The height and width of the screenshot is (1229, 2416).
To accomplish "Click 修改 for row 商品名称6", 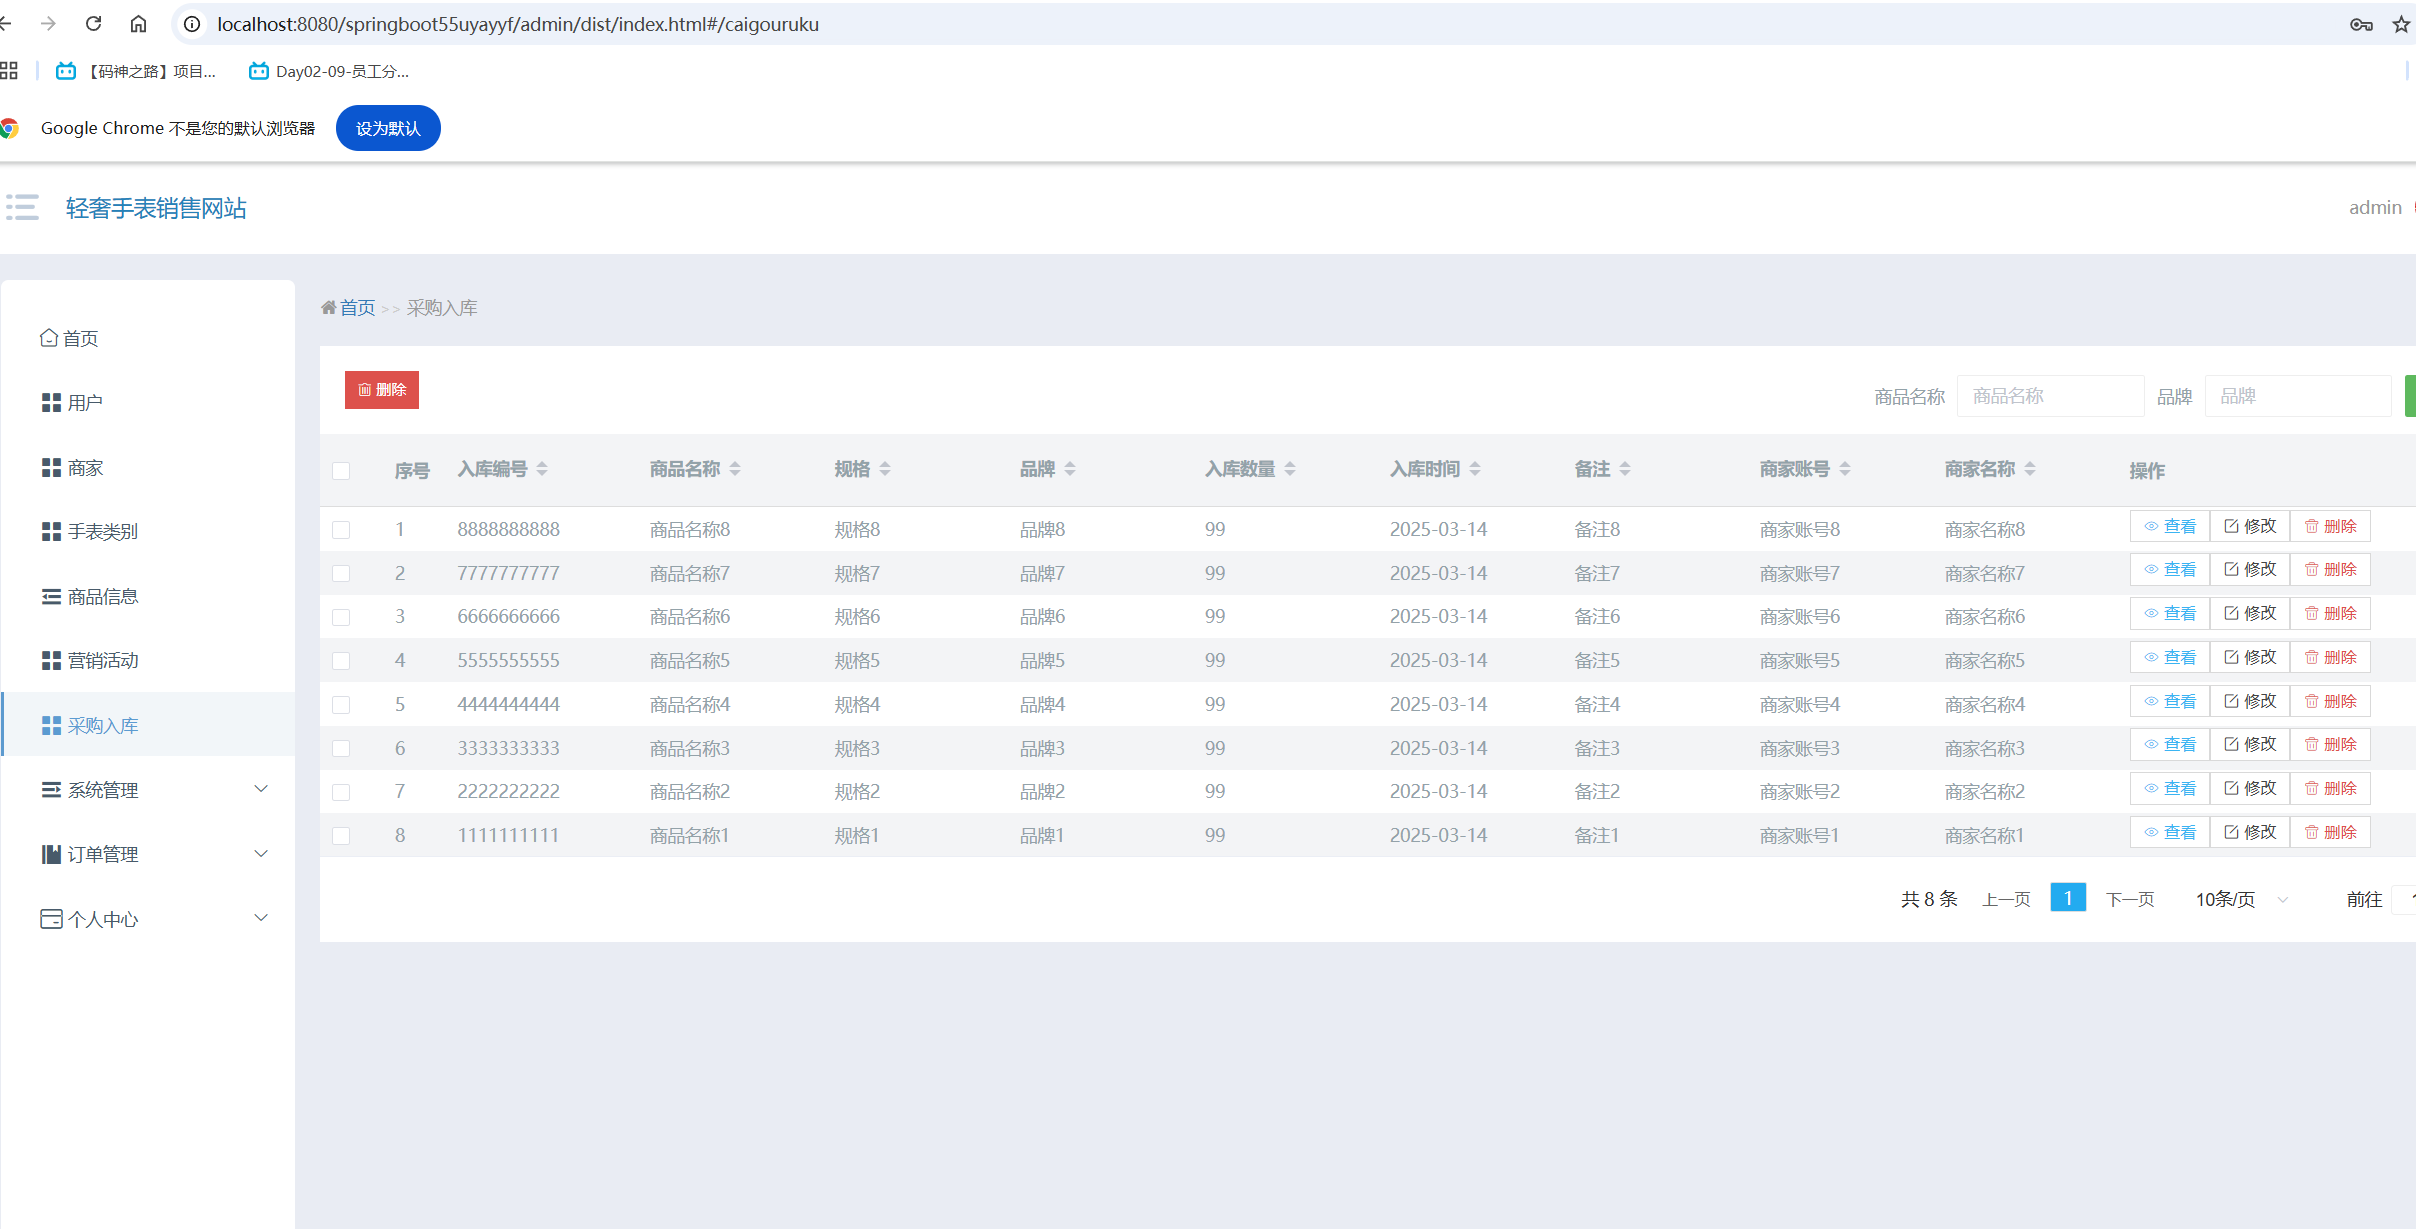I will 2250,613.
